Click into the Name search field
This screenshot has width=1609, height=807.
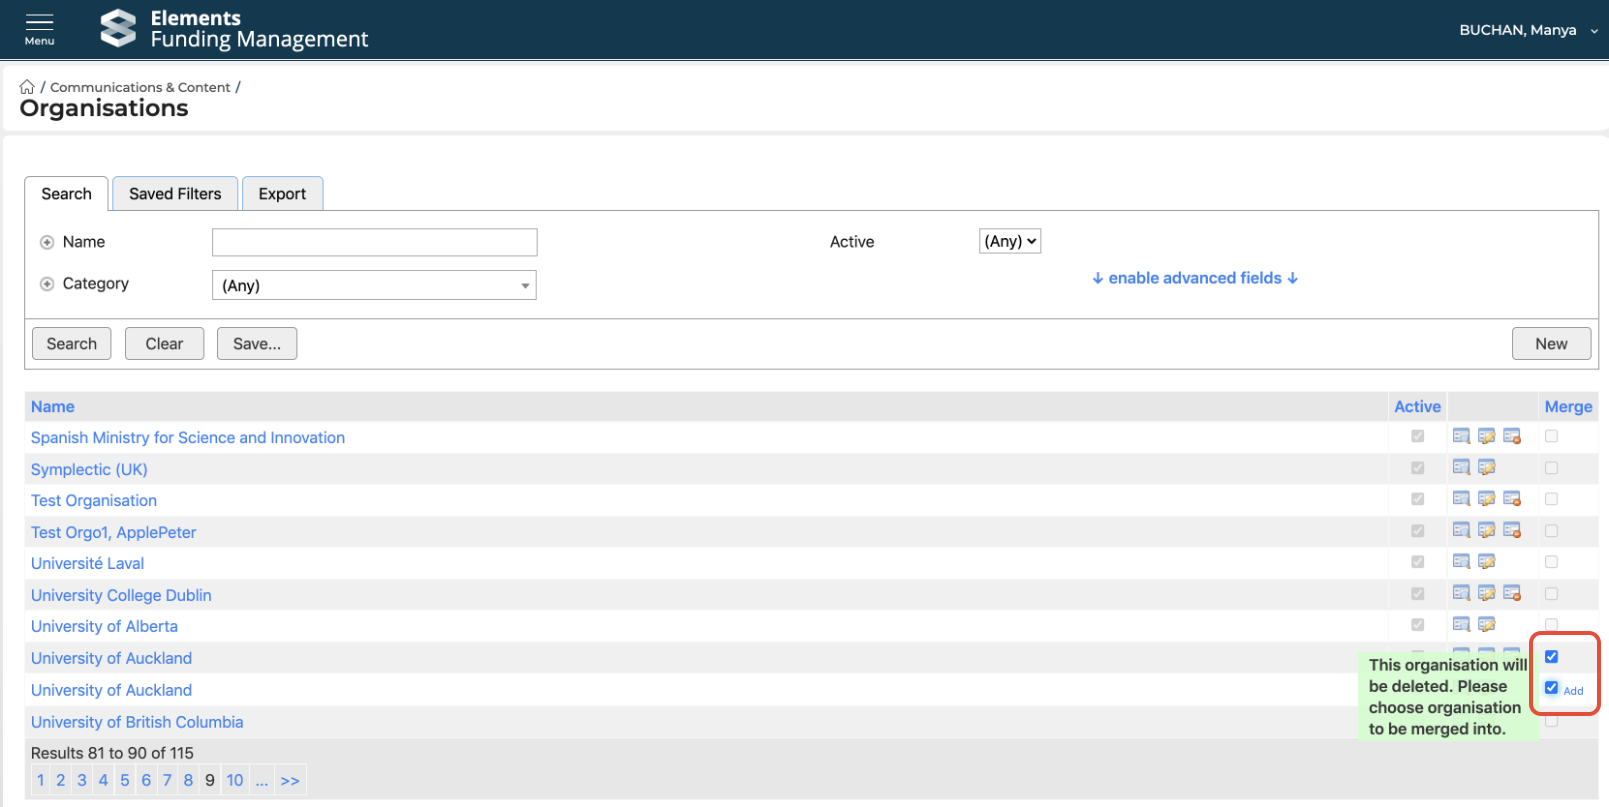pyautogui.click(x=374, y=242)
